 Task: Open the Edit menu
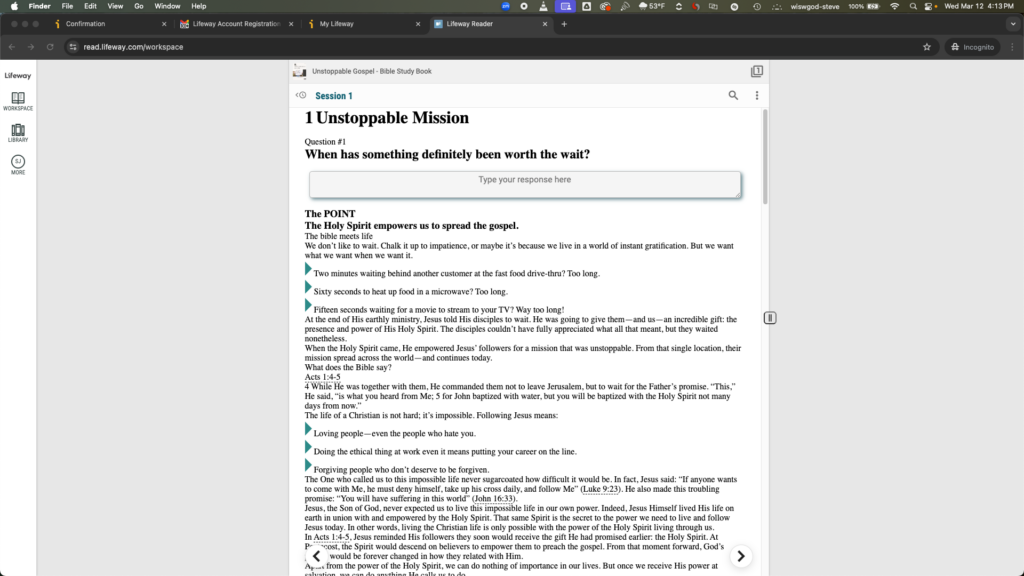click(x=90, y=7)
